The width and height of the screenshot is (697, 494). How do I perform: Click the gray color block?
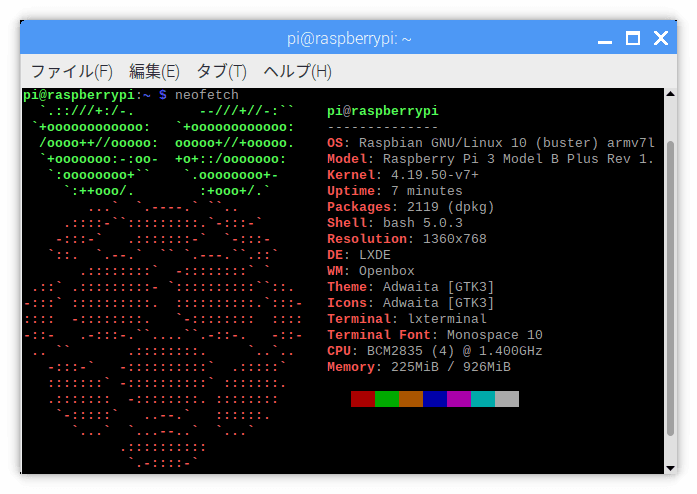(x=507, y=399)
